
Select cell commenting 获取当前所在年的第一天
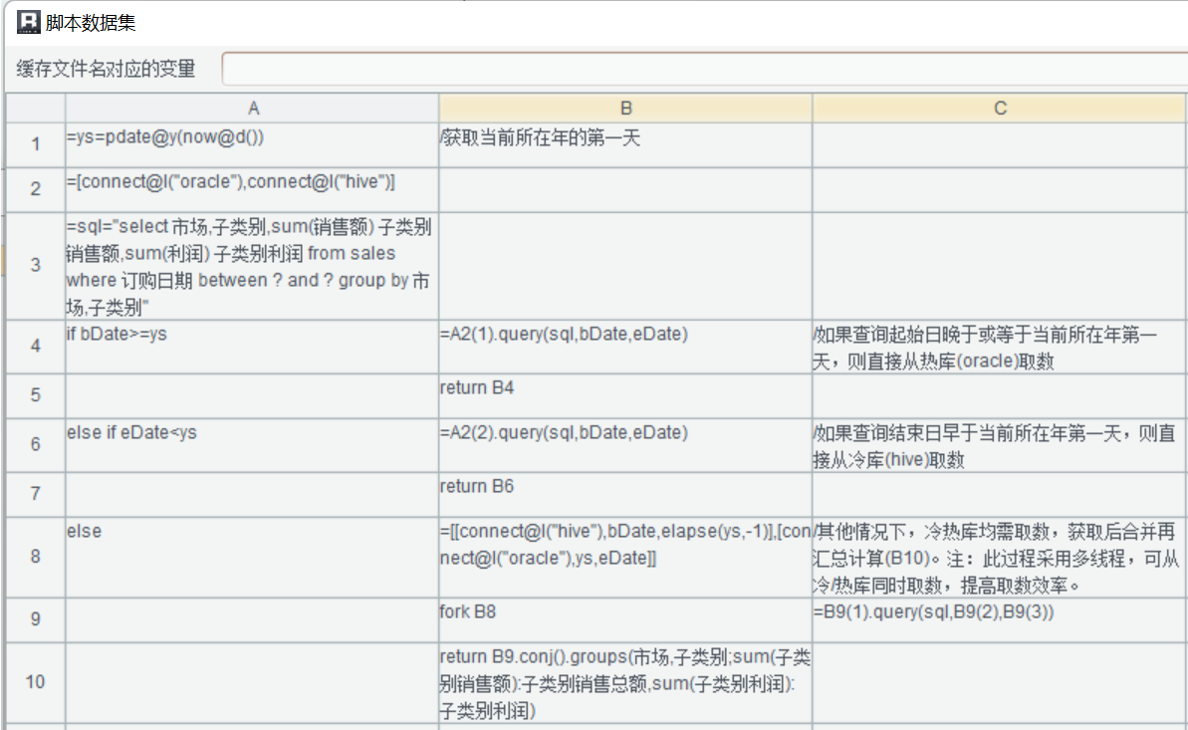(625, 145)
